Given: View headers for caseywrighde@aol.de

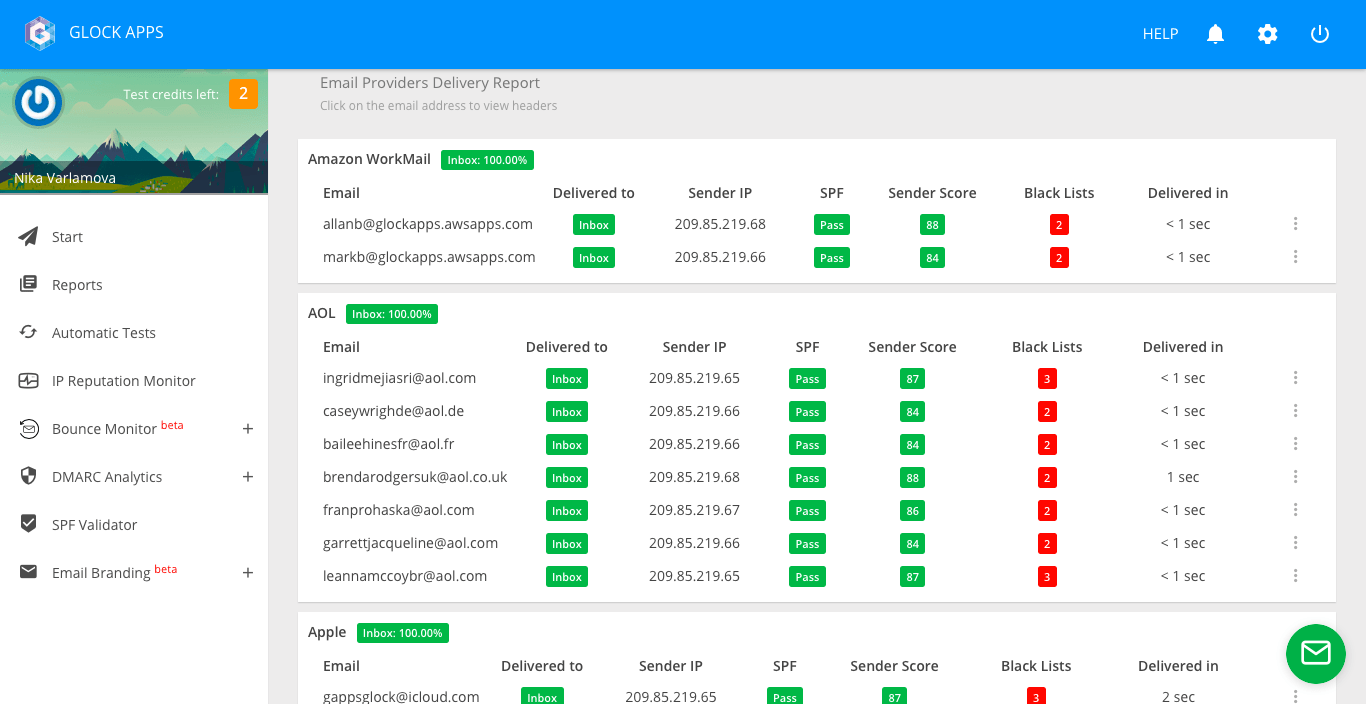Looking at the screenshot, I should 393,411.
